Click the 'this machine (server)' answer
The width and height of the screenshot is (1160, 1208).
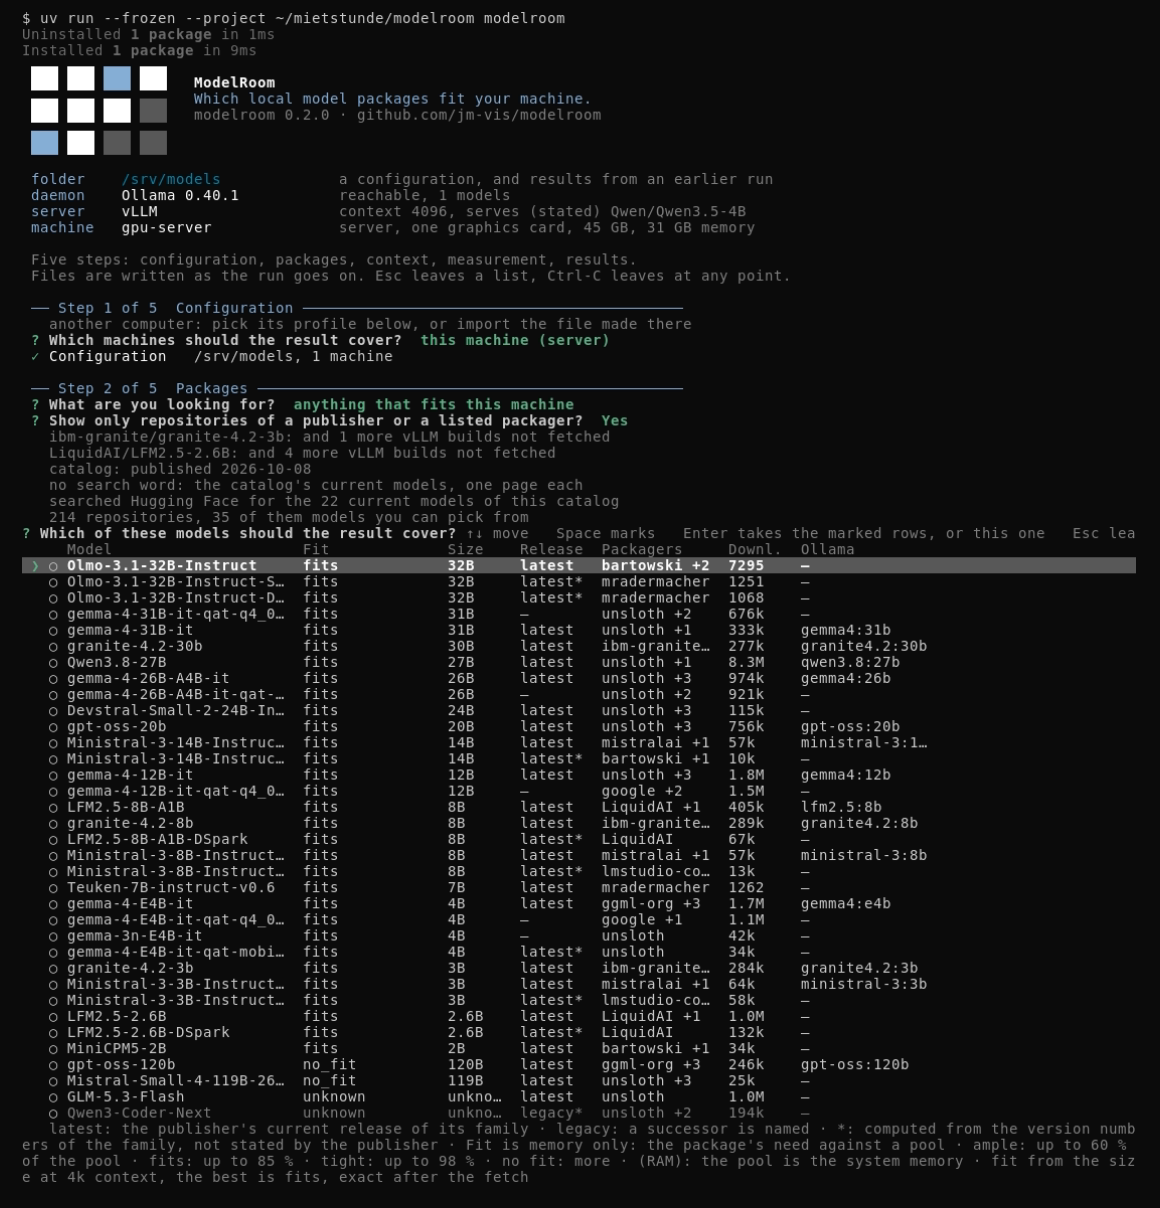[x=515, y=340]
